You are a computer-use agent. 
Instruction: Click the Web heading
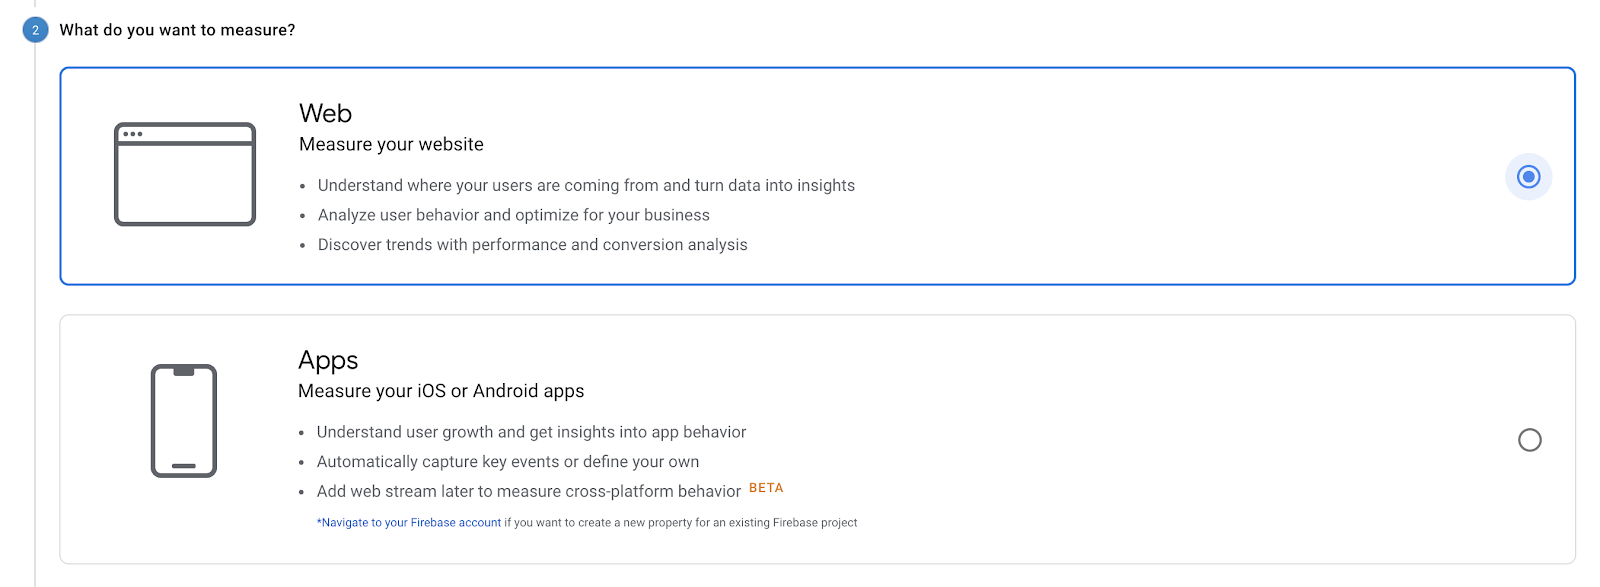(x=325, y=113)
